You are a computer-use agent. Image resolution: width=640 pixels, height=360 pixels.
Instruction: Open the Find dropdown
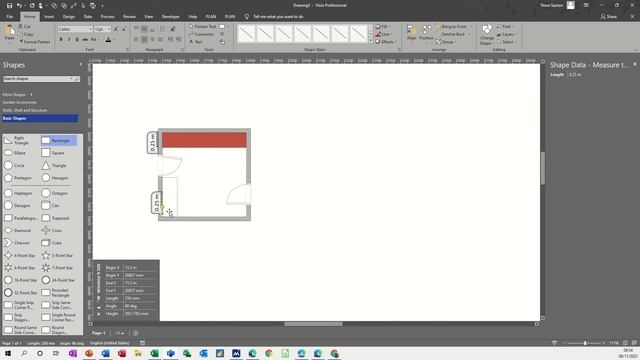pyautogui.click(x=506, y=27)
